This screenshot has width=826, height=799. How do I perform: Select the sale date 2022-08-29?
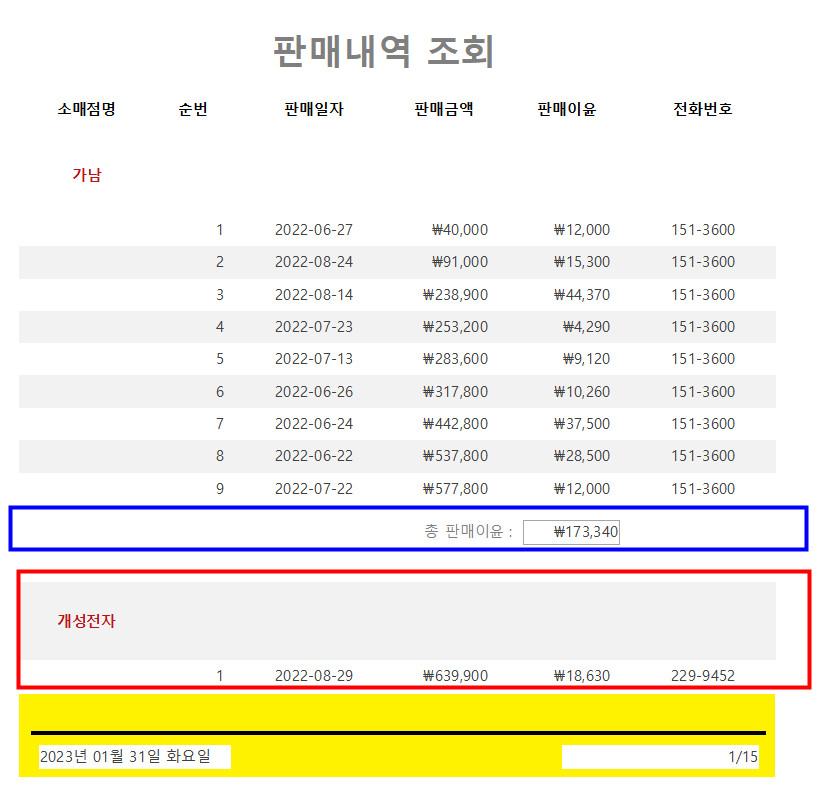coord(313,676)
